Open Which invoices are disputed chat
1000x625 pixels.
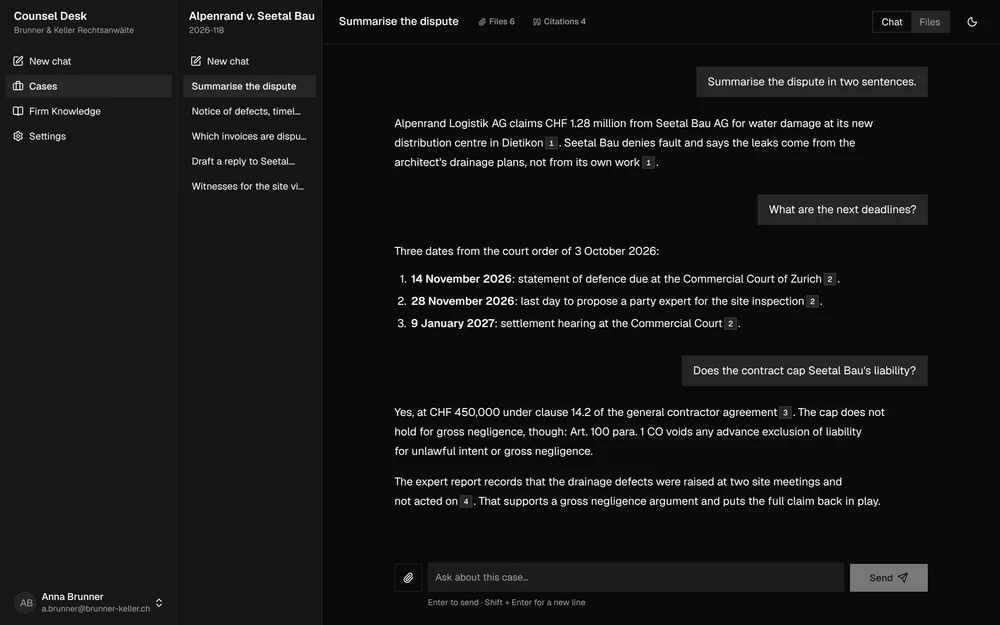(249, 136)
